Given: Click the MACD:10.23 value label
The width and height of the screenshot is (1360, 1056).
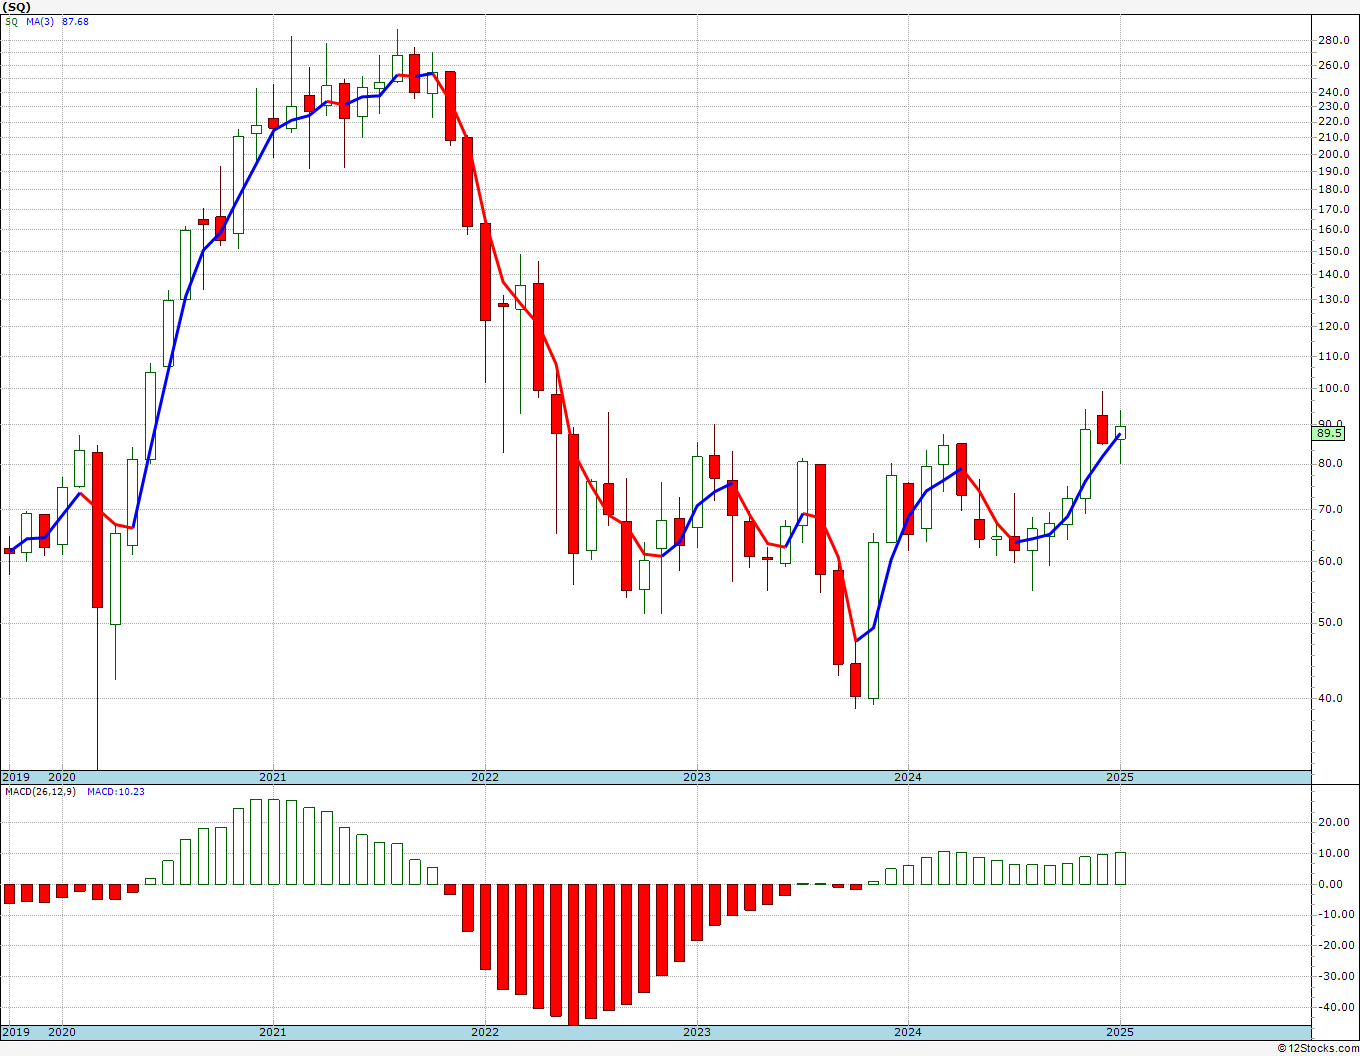Looking at the screenshot, I should [116, 791].
